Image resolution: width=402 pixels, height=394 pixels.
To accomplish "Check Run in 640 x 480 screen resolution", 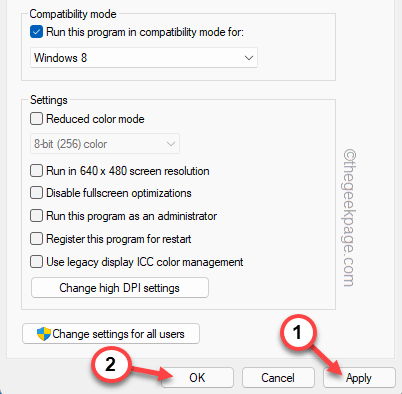I will [x=36, y=171].
